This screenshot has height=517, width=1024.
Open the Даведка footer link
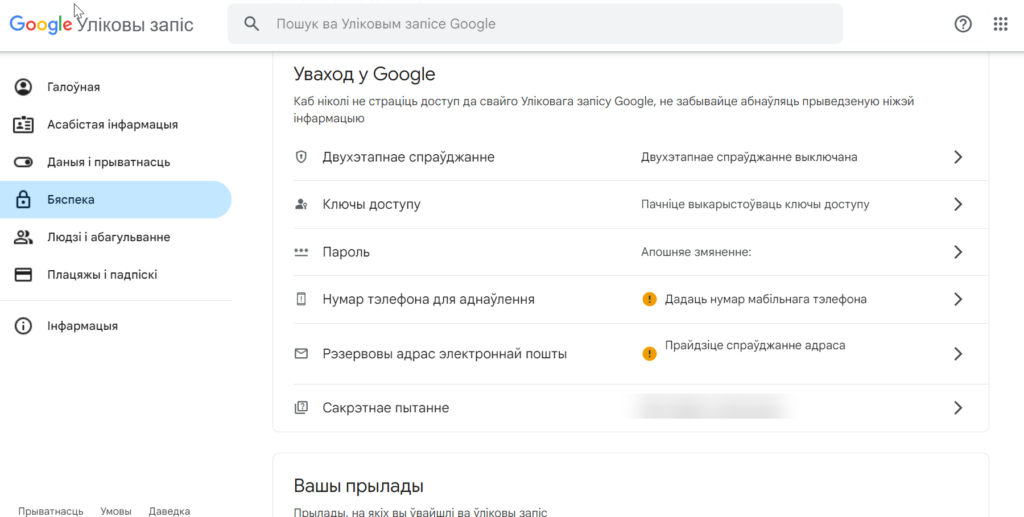point(169,511)
